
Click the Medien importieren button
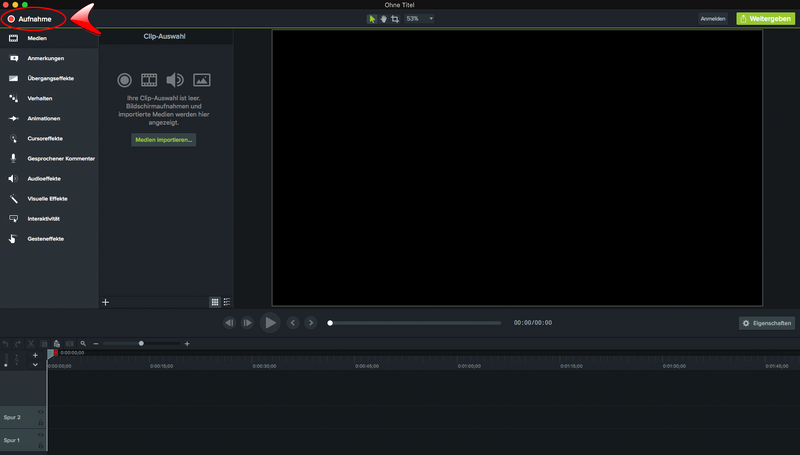coord(163,140)
